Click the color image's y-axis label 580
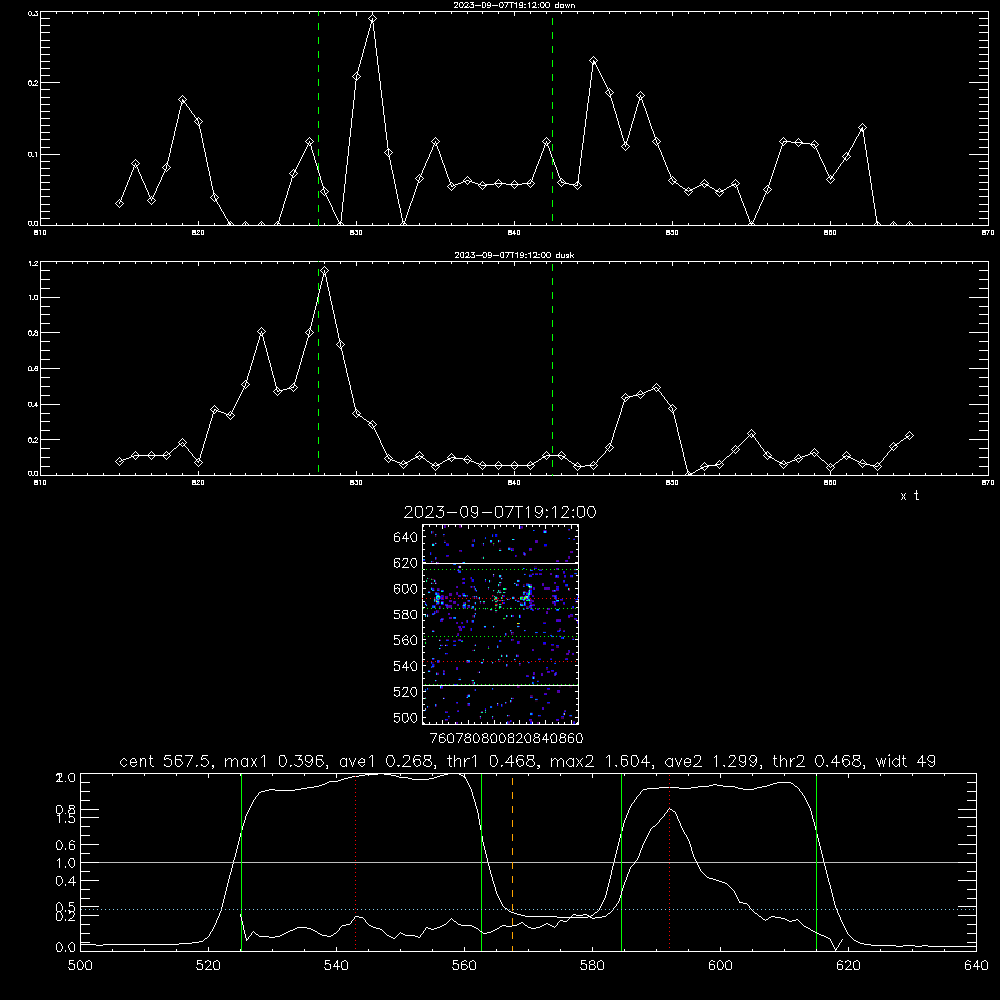 point(406,615)
